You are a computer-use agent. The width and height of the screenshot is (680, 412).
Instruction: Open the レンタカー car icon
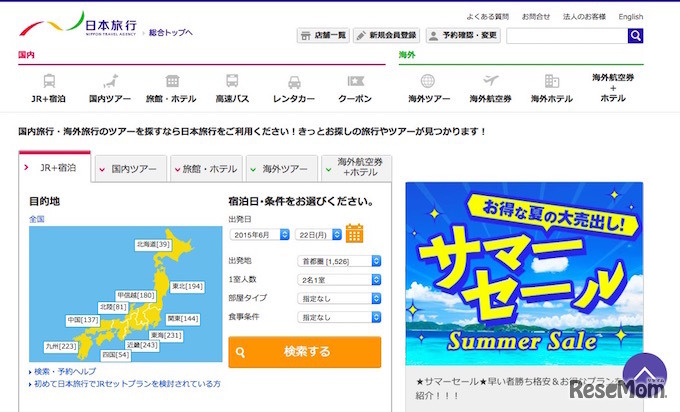click(294, 82)
